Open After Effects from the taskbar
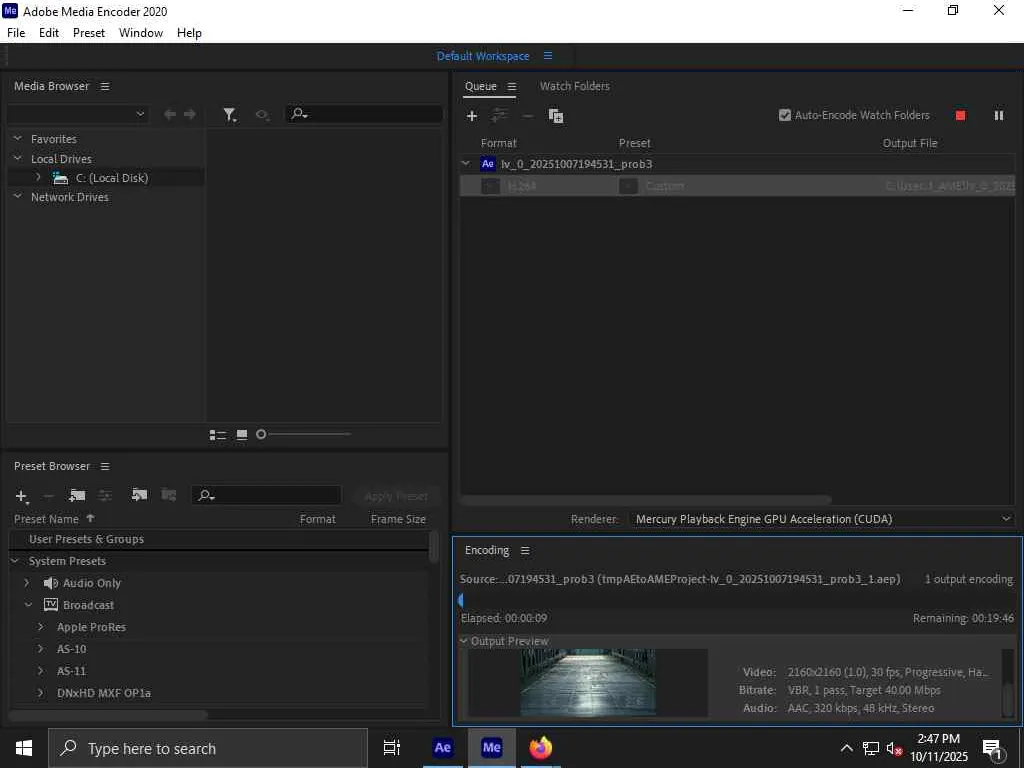1024x768 pixels. [x=442, y=748]
